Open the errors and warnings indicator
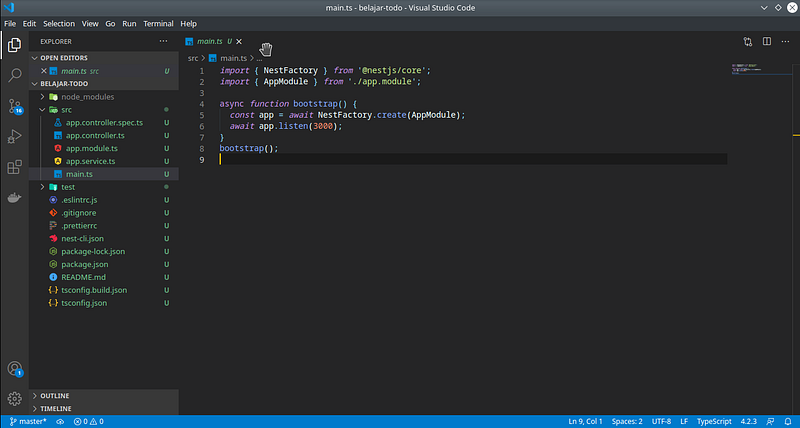 (x=89, y=421)
